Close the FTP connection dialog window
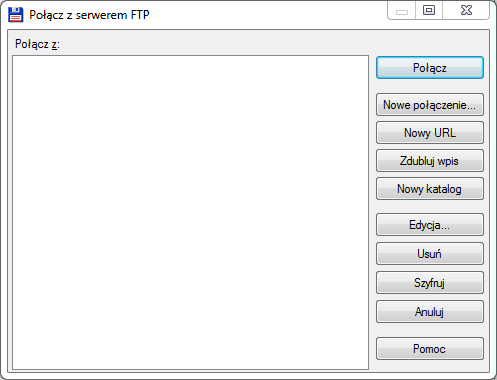 click(x=466, y=10)
